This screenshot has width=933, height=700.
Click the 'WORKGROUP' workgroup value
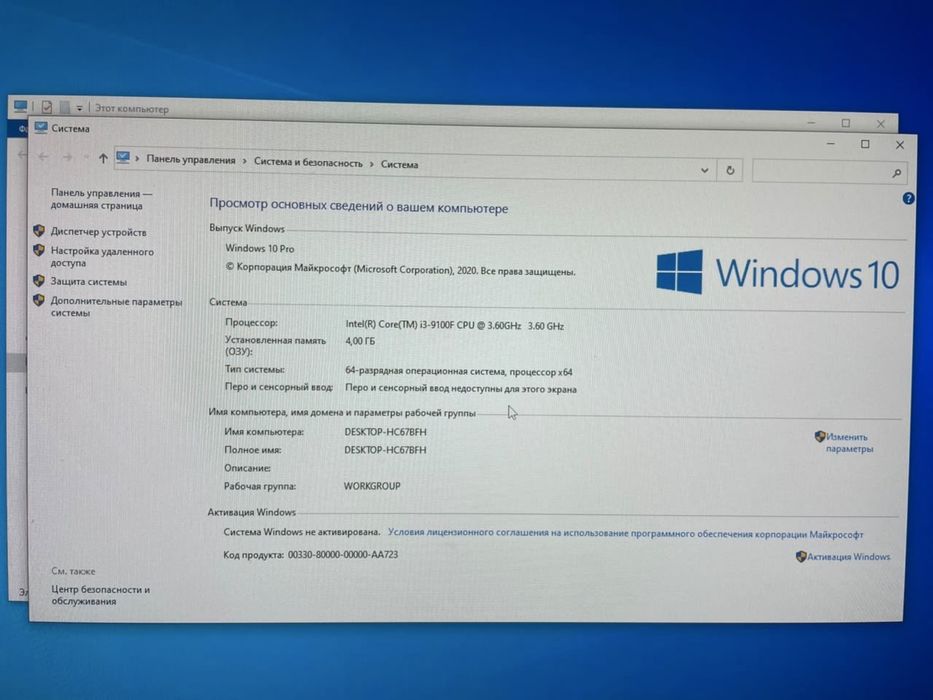(372, 486)
